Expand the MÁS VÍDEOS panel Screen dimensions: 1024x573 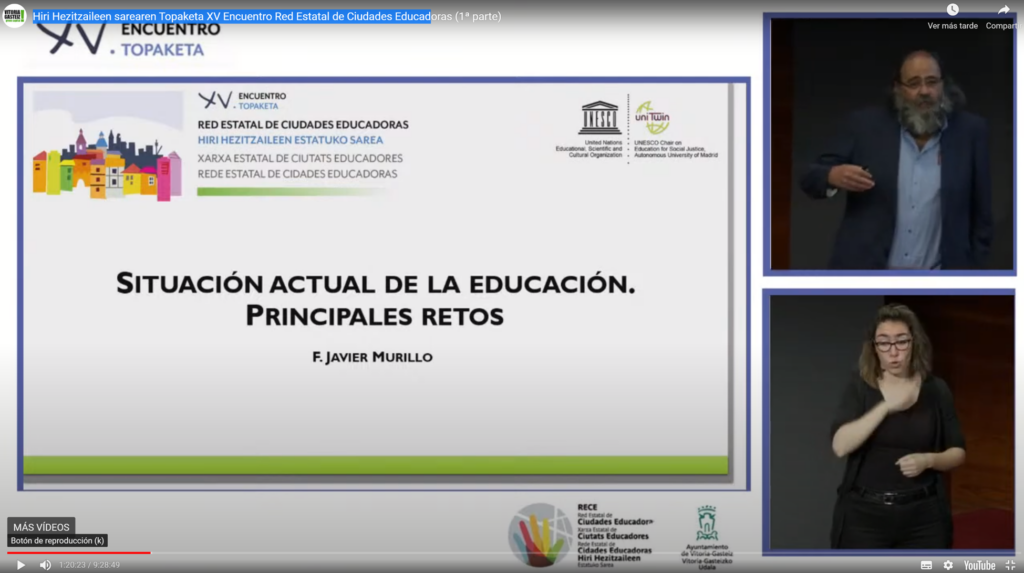tap(41, 527)
